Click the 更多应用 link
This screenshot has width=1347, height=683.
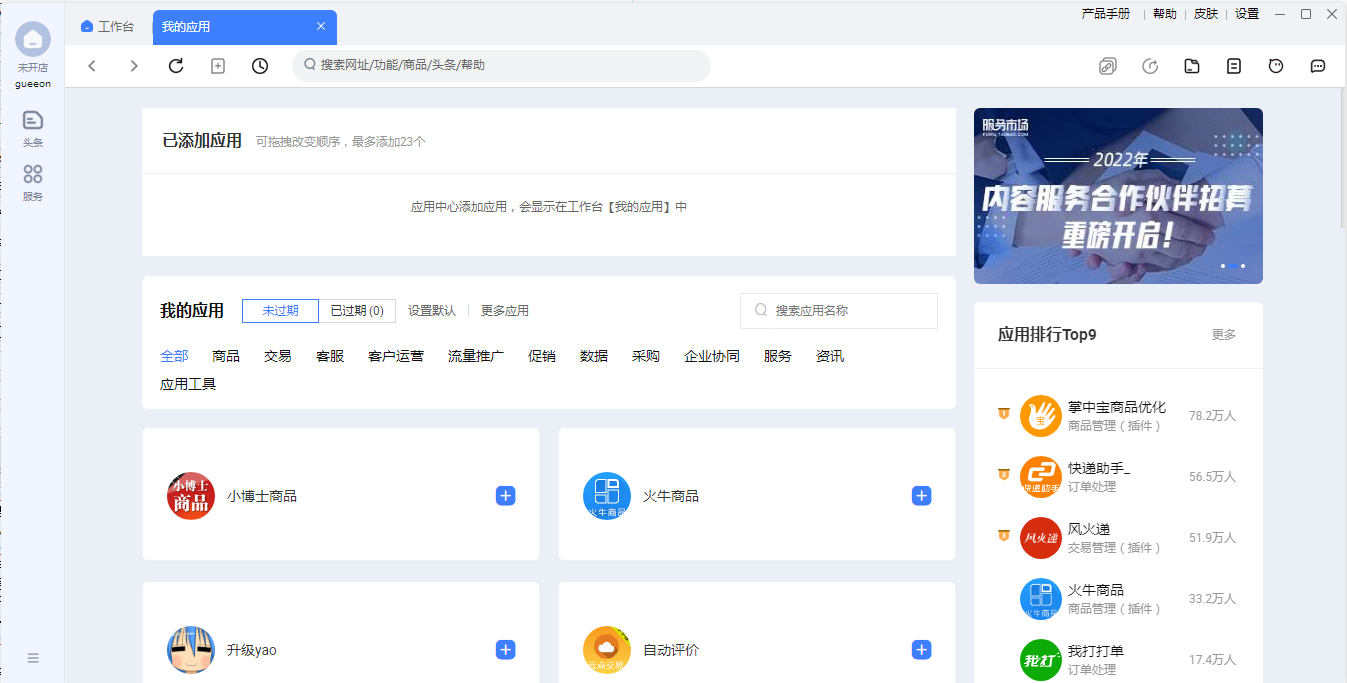[505, 311]
